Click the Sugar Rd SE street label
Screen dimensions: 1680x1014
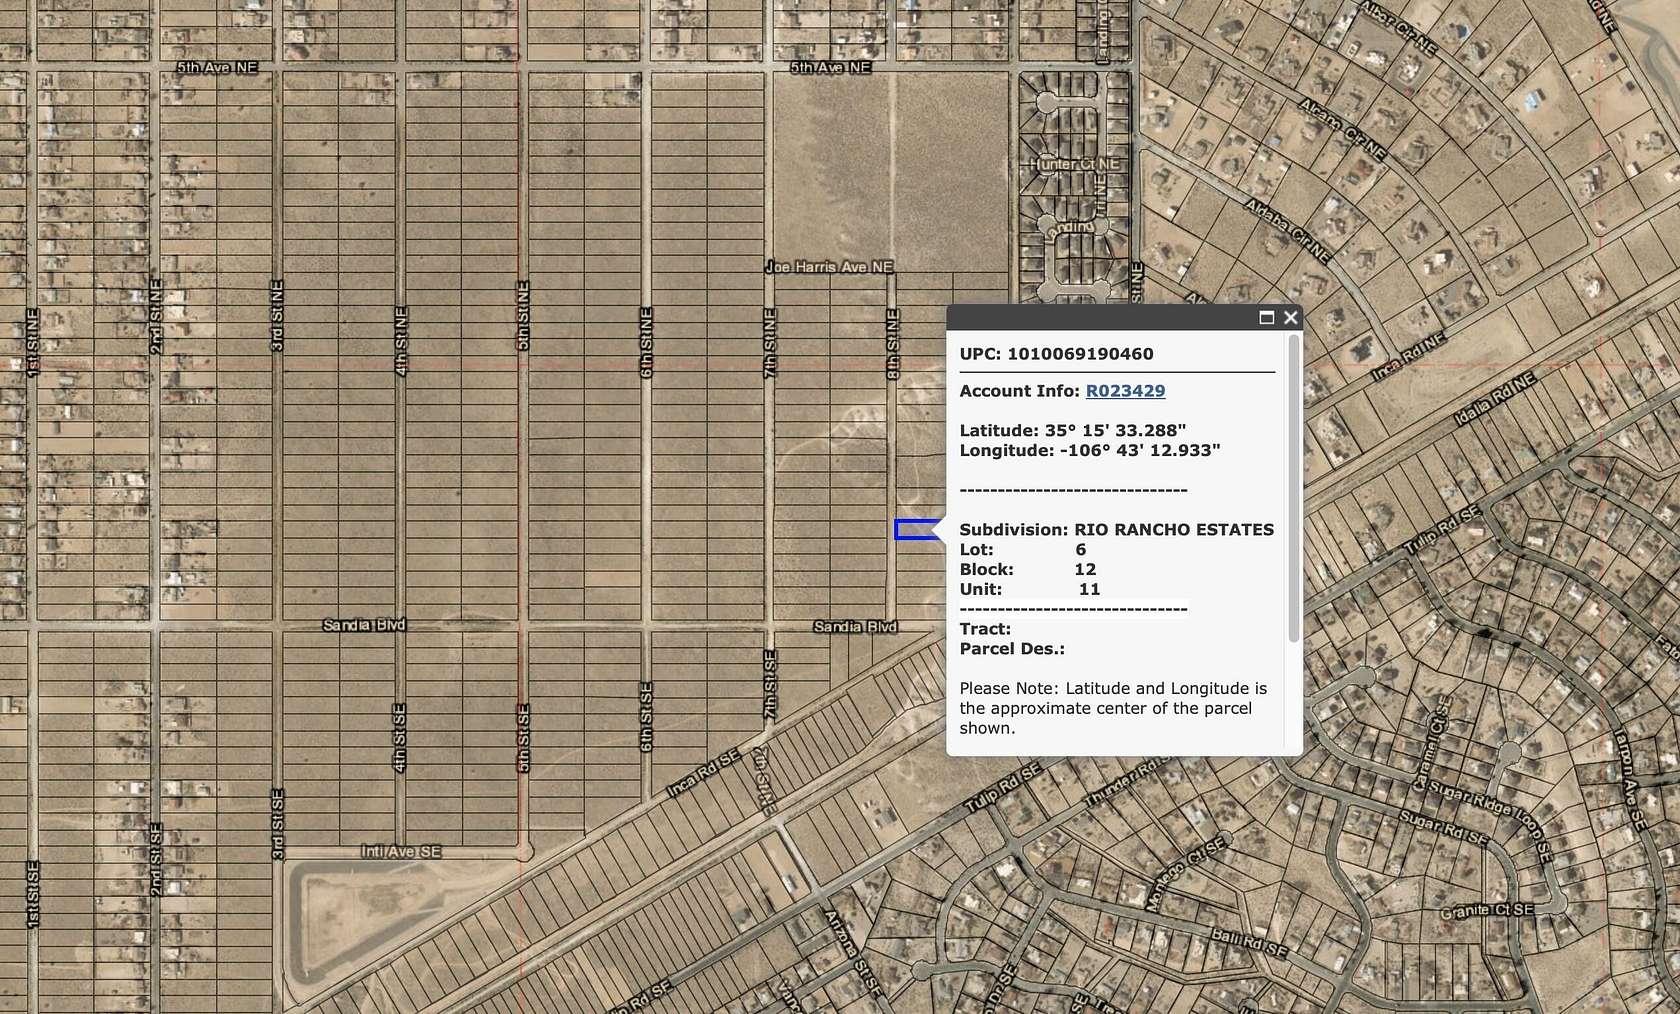coord(1442,829)
